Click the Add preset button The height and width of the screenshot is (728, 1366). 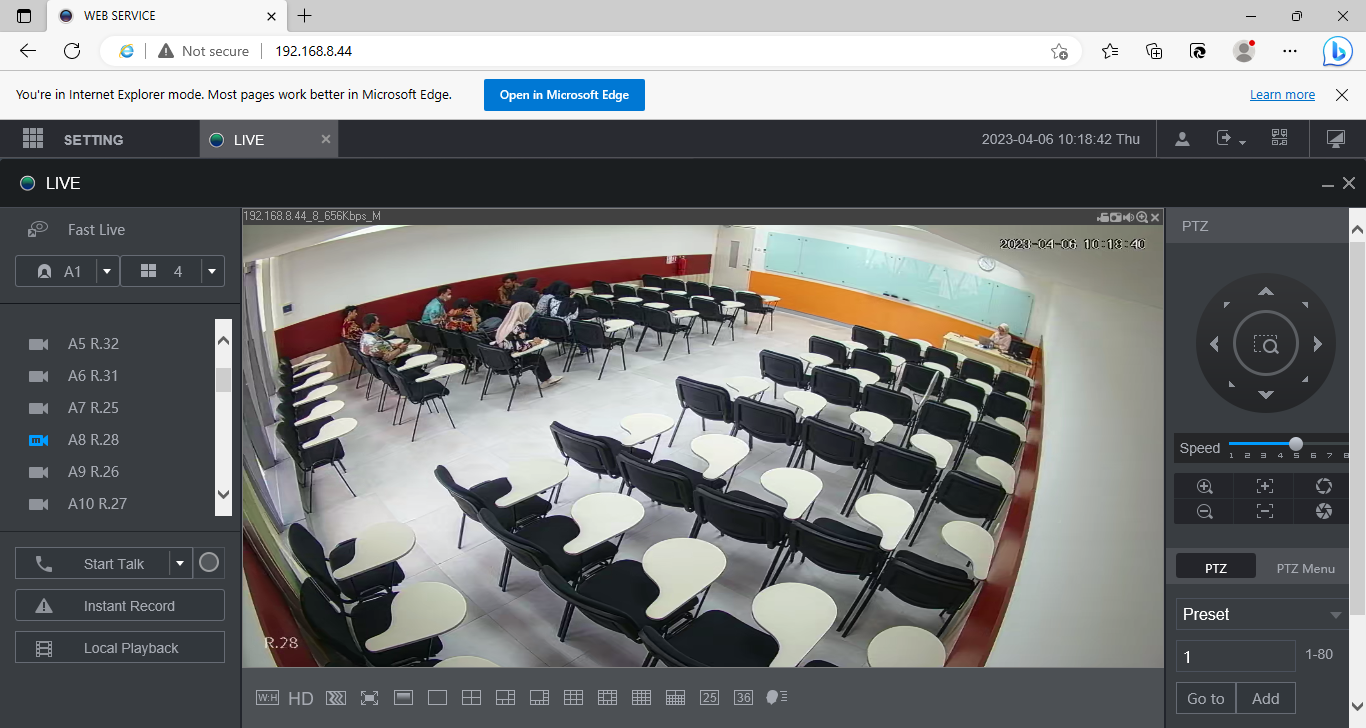point(1266,699)
